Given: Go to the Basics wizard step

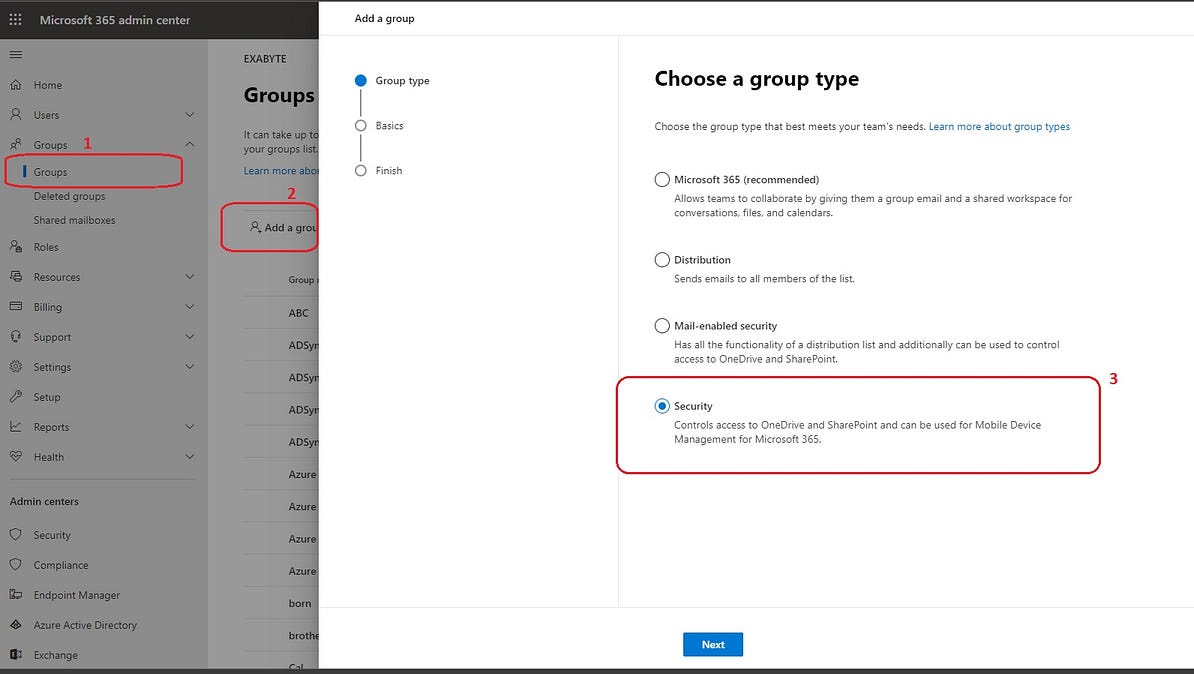Looking at the screenshot, I should coord(389,126).
